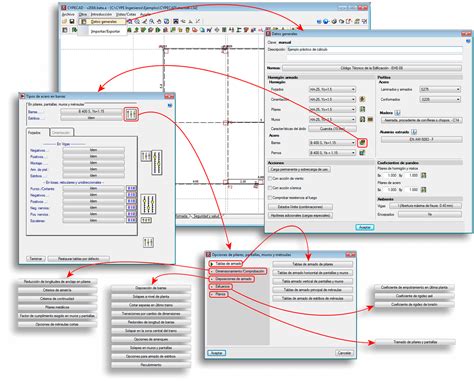The image size is (474, 381).
Task: Click Aceptar in Datos generales dialog
Action: 365,227
